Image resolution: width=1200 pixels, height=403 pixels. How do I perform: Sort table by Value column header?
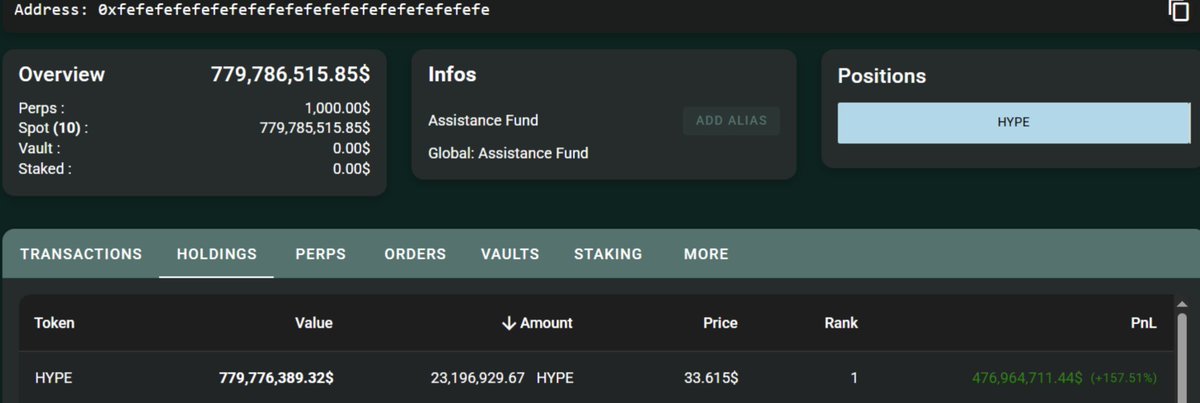[x=314, y=323]
